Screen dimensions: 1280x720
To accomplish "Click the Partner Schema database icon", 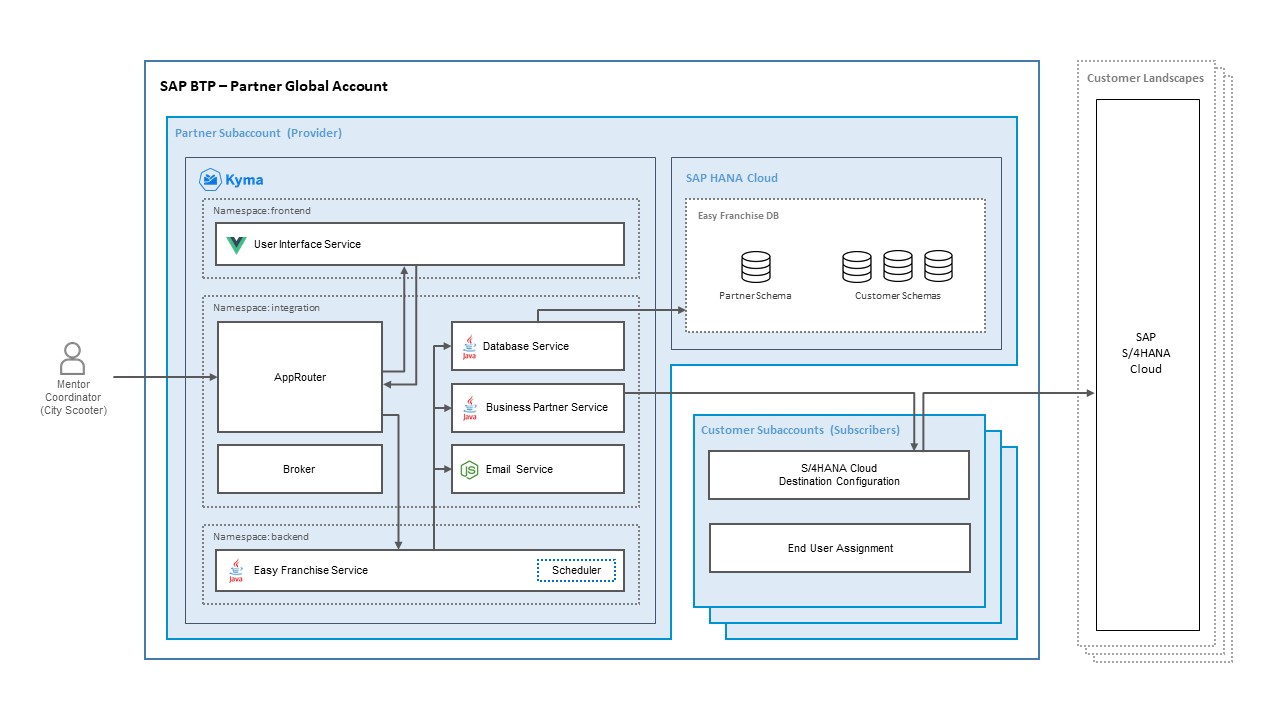I will [756, 267].
